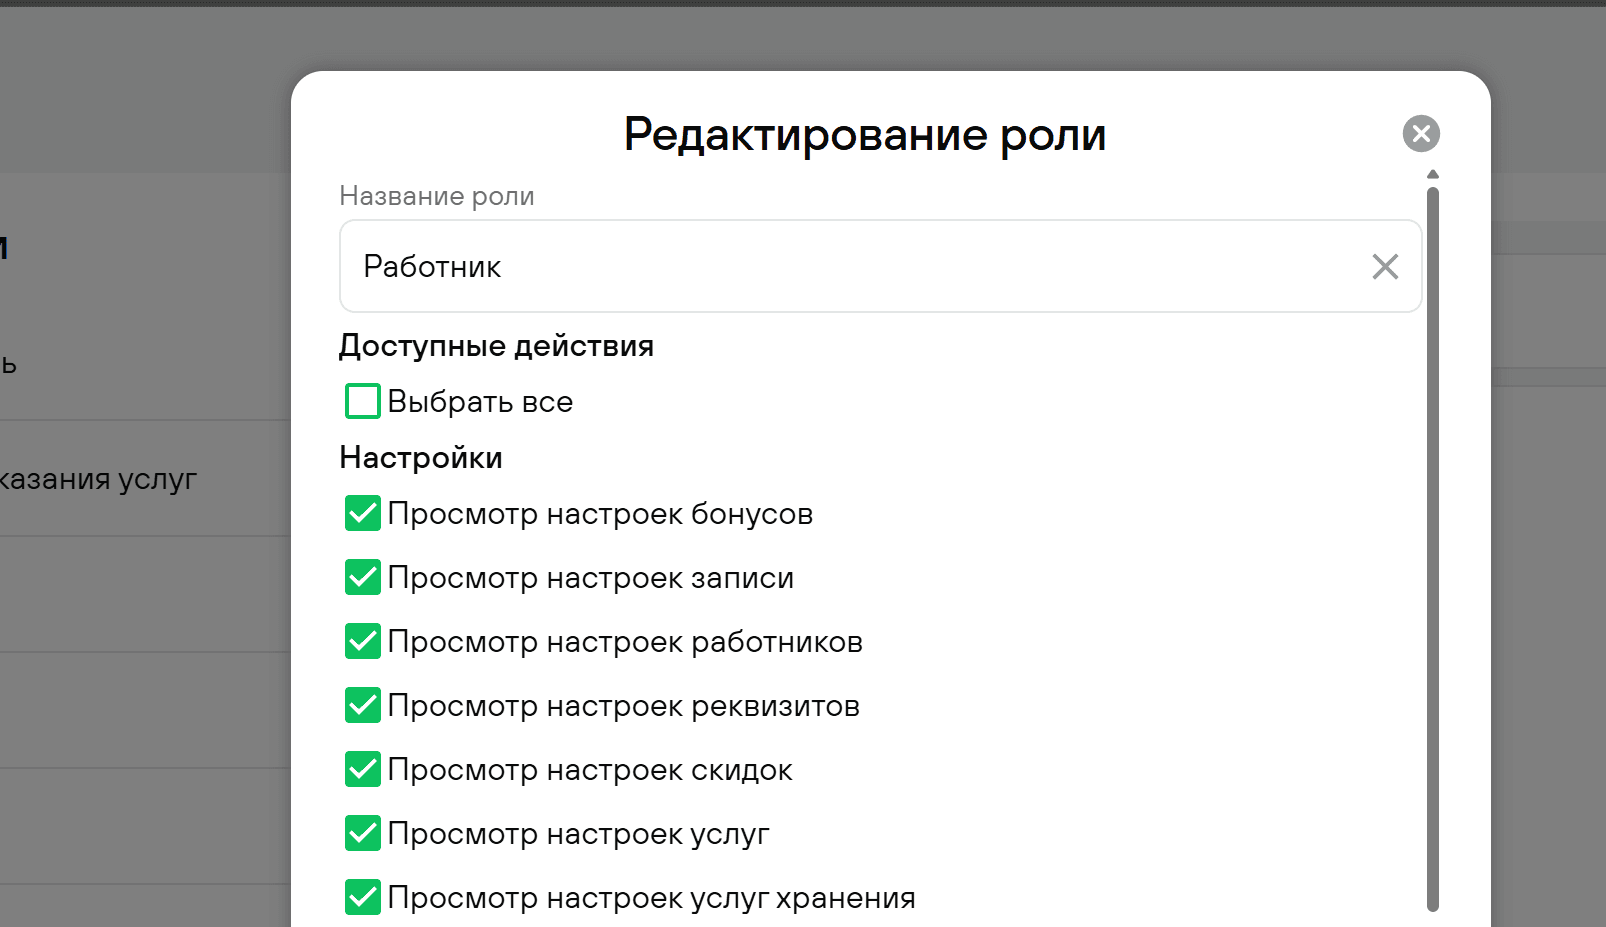The image size is (1606, 927).
Task: Click the green checkmark beside "Просмотр настроек записи"
Action: (362, 577)
